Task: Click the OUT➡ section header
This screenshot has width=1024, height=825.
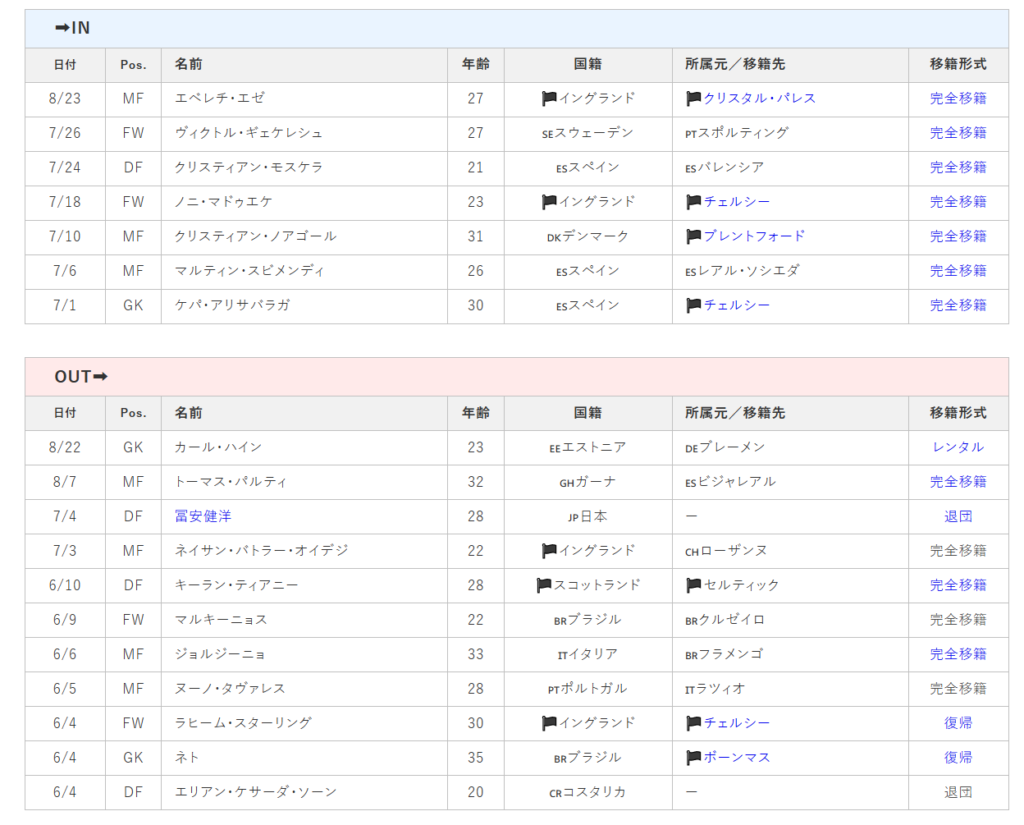Action: pyautogui.click(x=81, y=377)
